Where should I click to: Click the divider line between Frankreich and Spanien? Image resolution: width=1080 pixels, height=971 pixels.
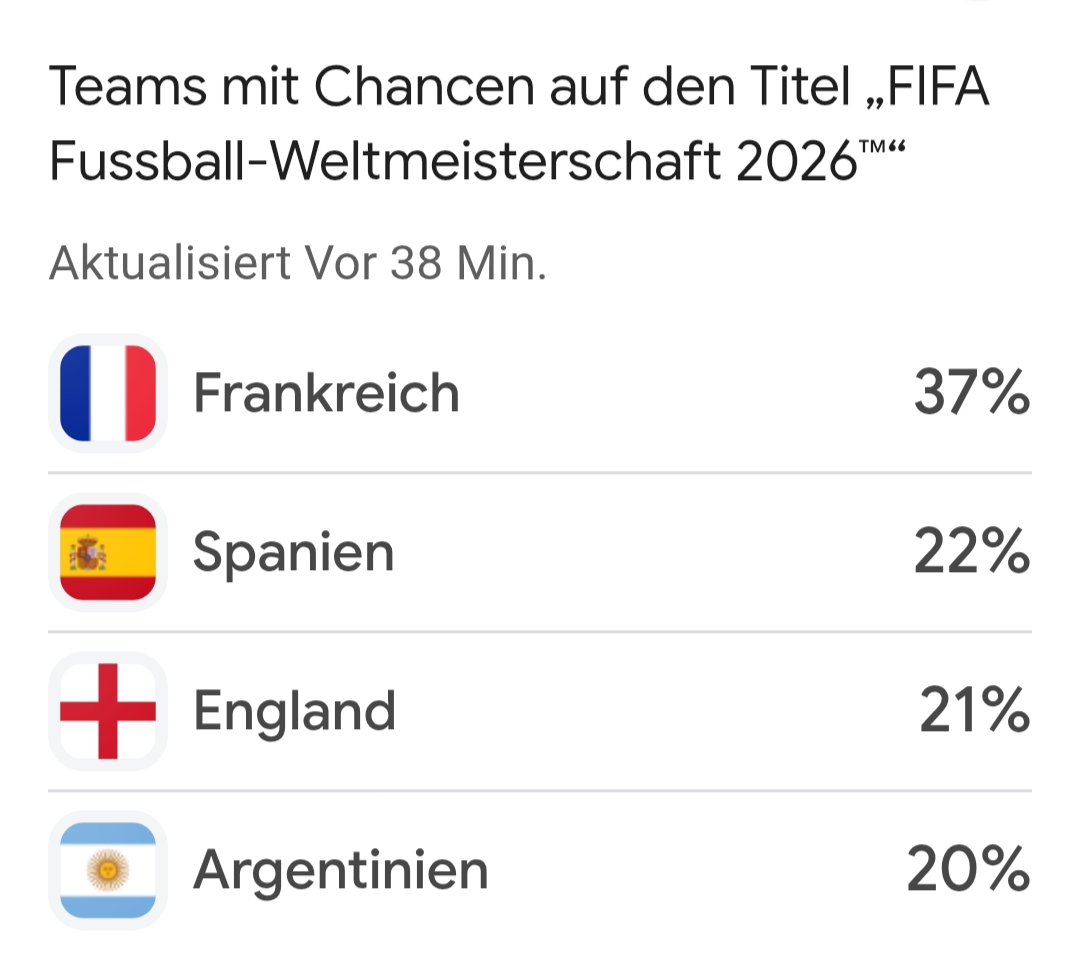[x=540, y=473]
